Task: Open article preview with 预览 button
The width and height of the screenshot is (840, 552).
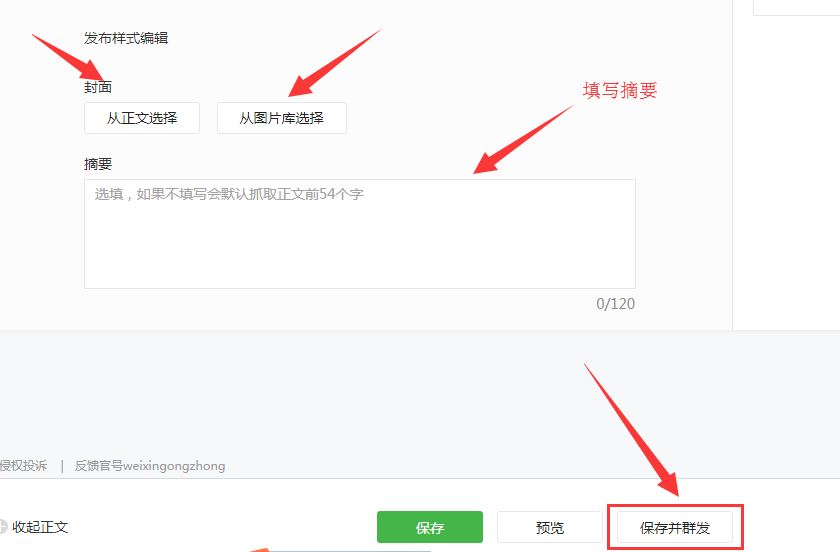Action: coord(550,527)
